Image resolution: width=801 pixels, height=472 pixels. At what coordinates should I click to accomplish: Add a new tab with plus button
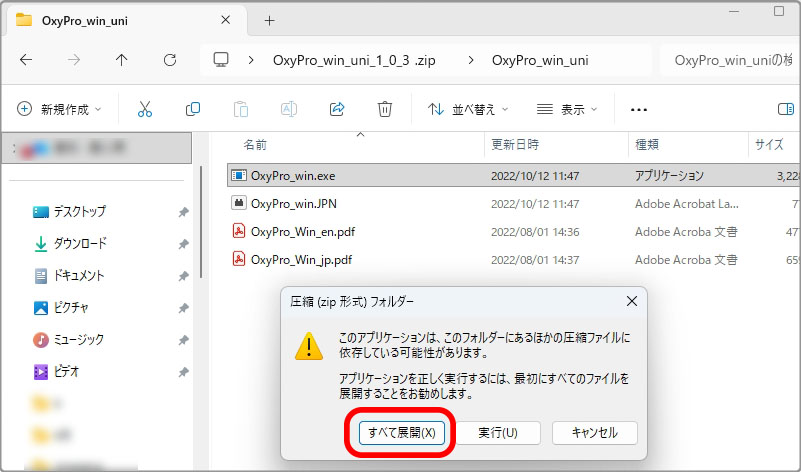269,20
